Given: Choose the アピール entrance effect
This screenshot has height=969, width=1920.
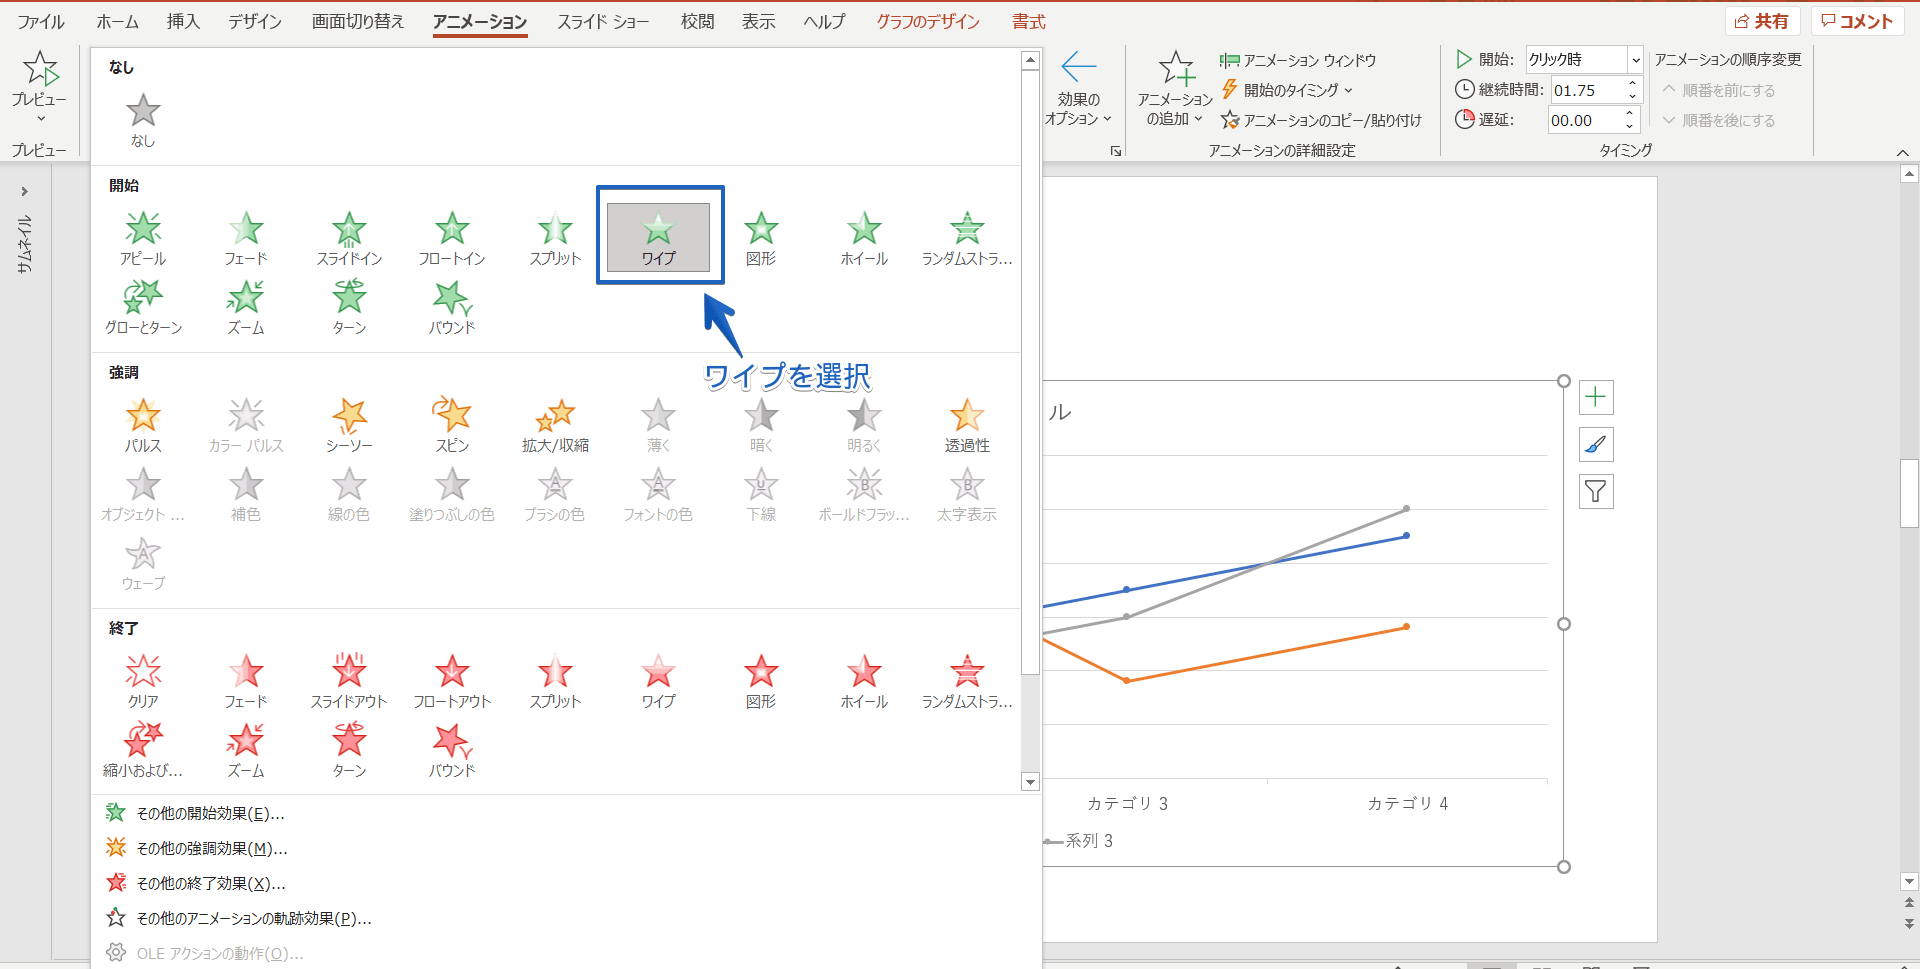Looking at the screenshot, I should point(143,238).
